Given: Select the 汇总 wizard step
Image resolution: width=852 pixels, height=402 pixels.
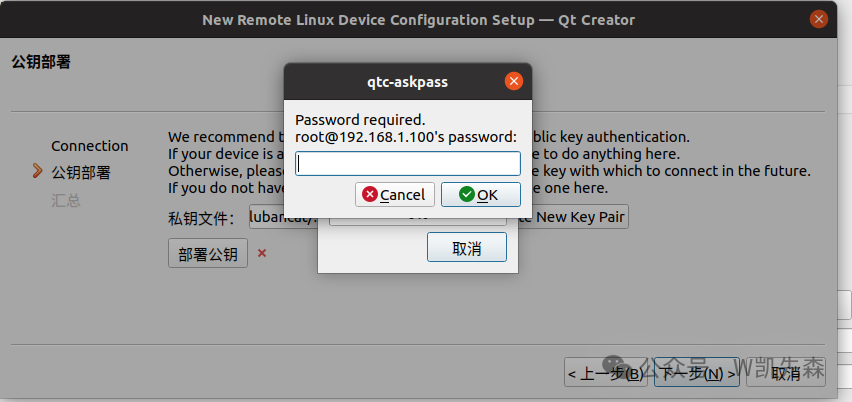Looking at the screenshot, I should pos(66,200).
